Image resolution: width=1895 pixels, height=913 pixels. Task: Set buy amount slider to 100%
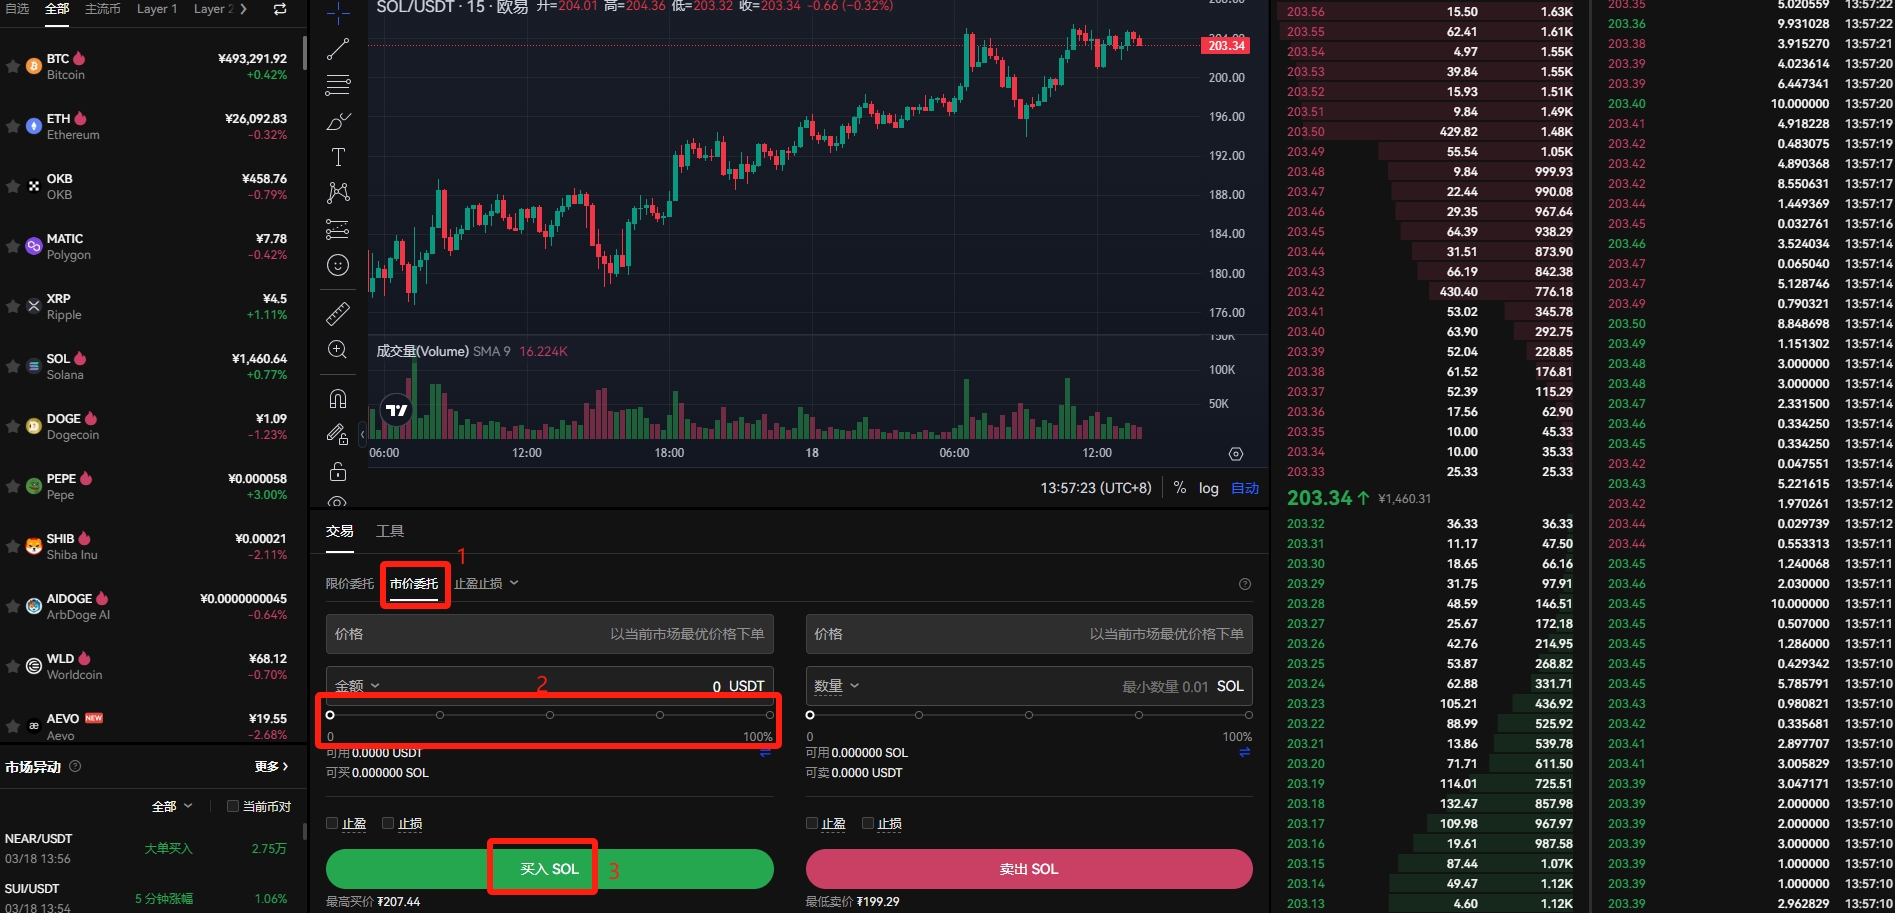(x=769, y=715)
